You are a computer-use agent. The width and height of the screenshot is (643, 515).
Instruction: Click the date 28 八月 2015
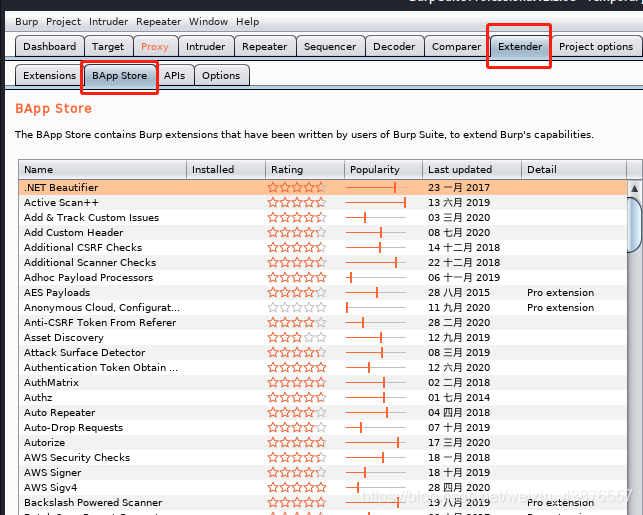tap(459, 292)
